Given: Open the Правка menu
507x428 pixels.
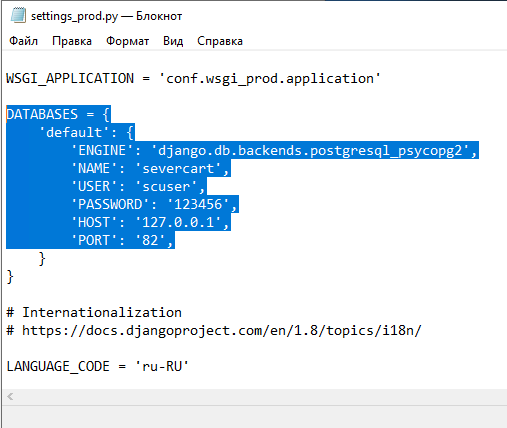Looking at the screenshot, I should (x=72, y=41).
